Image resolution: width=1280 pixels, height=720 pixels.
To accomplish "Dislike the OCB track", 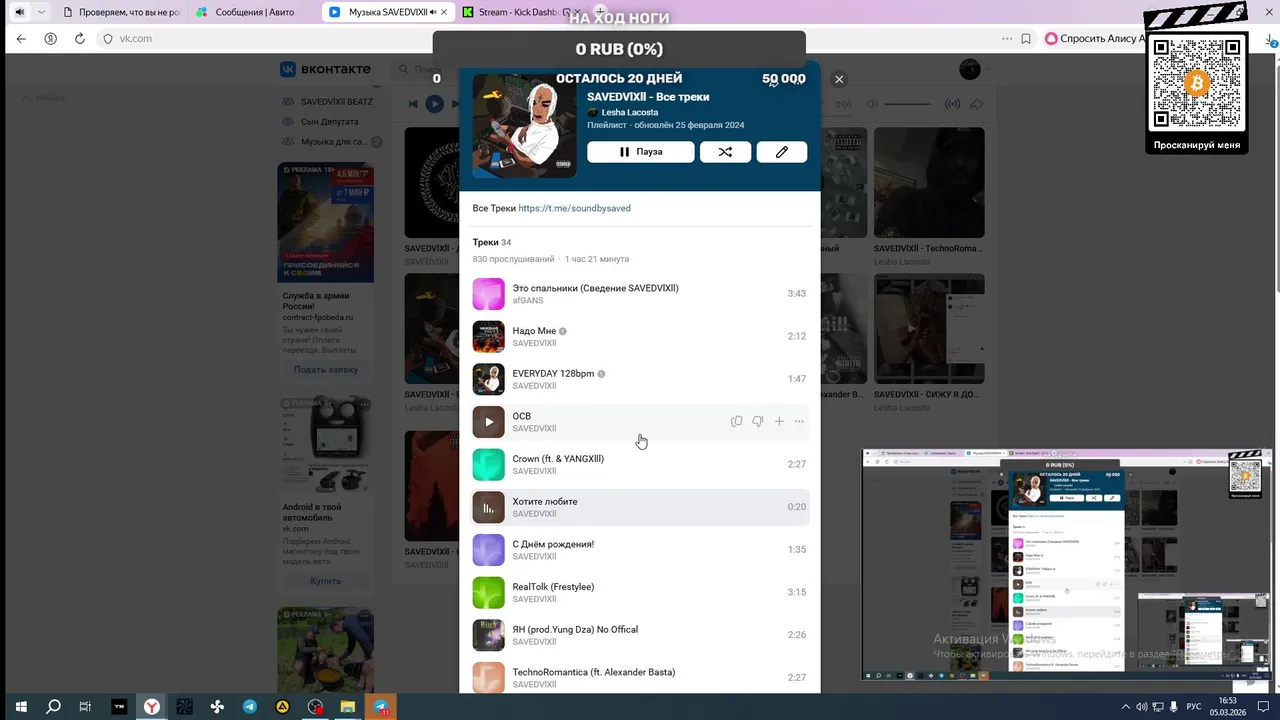I will pos(757,422).
